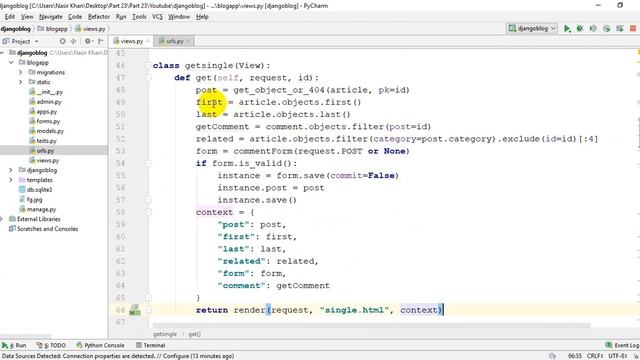640x360 pixels.
Task: Open the profiler run icon
Action: (x=607, y=29)
